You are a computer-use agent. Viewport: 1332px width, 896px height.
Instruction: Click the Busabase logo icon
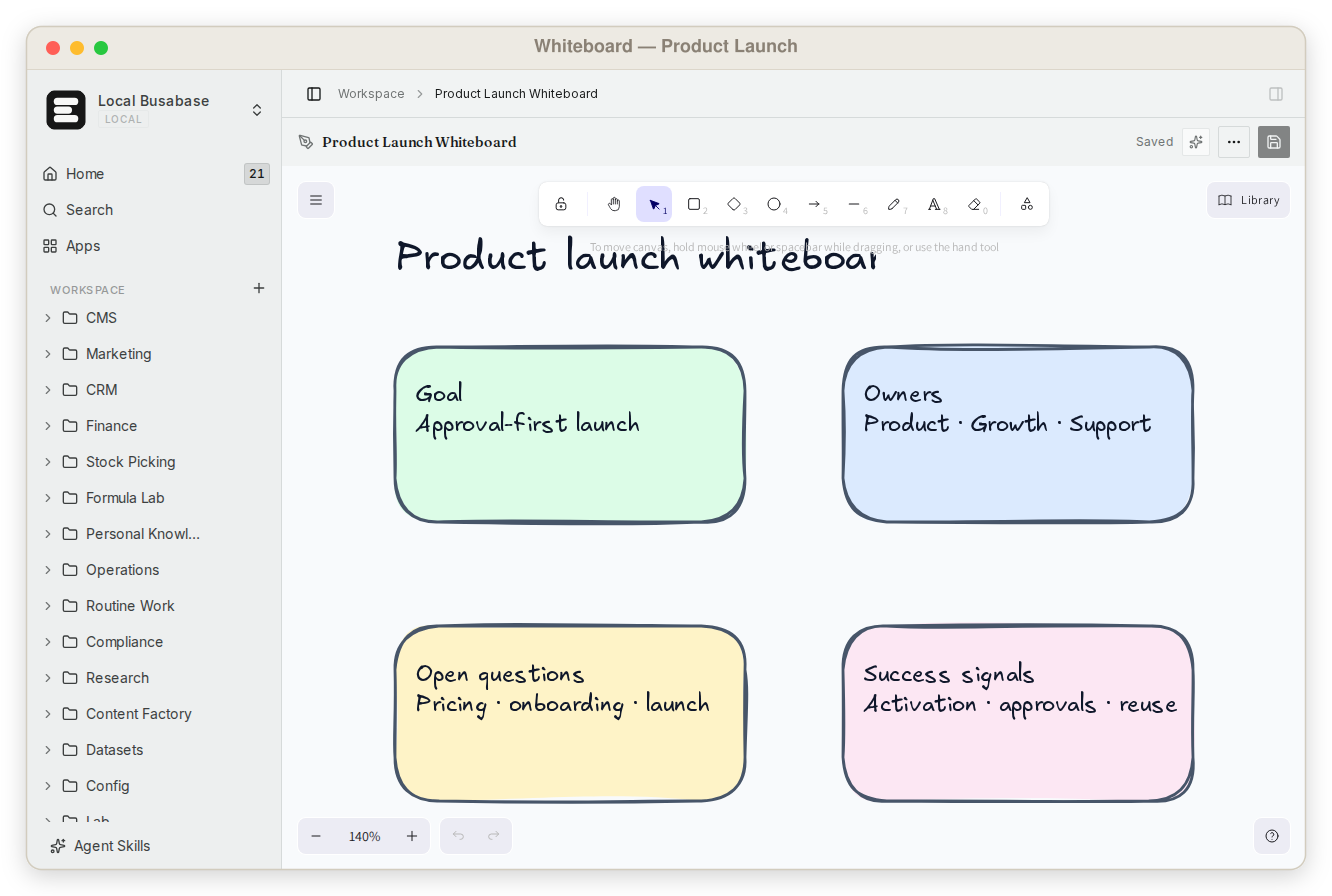tap(66, 110)
